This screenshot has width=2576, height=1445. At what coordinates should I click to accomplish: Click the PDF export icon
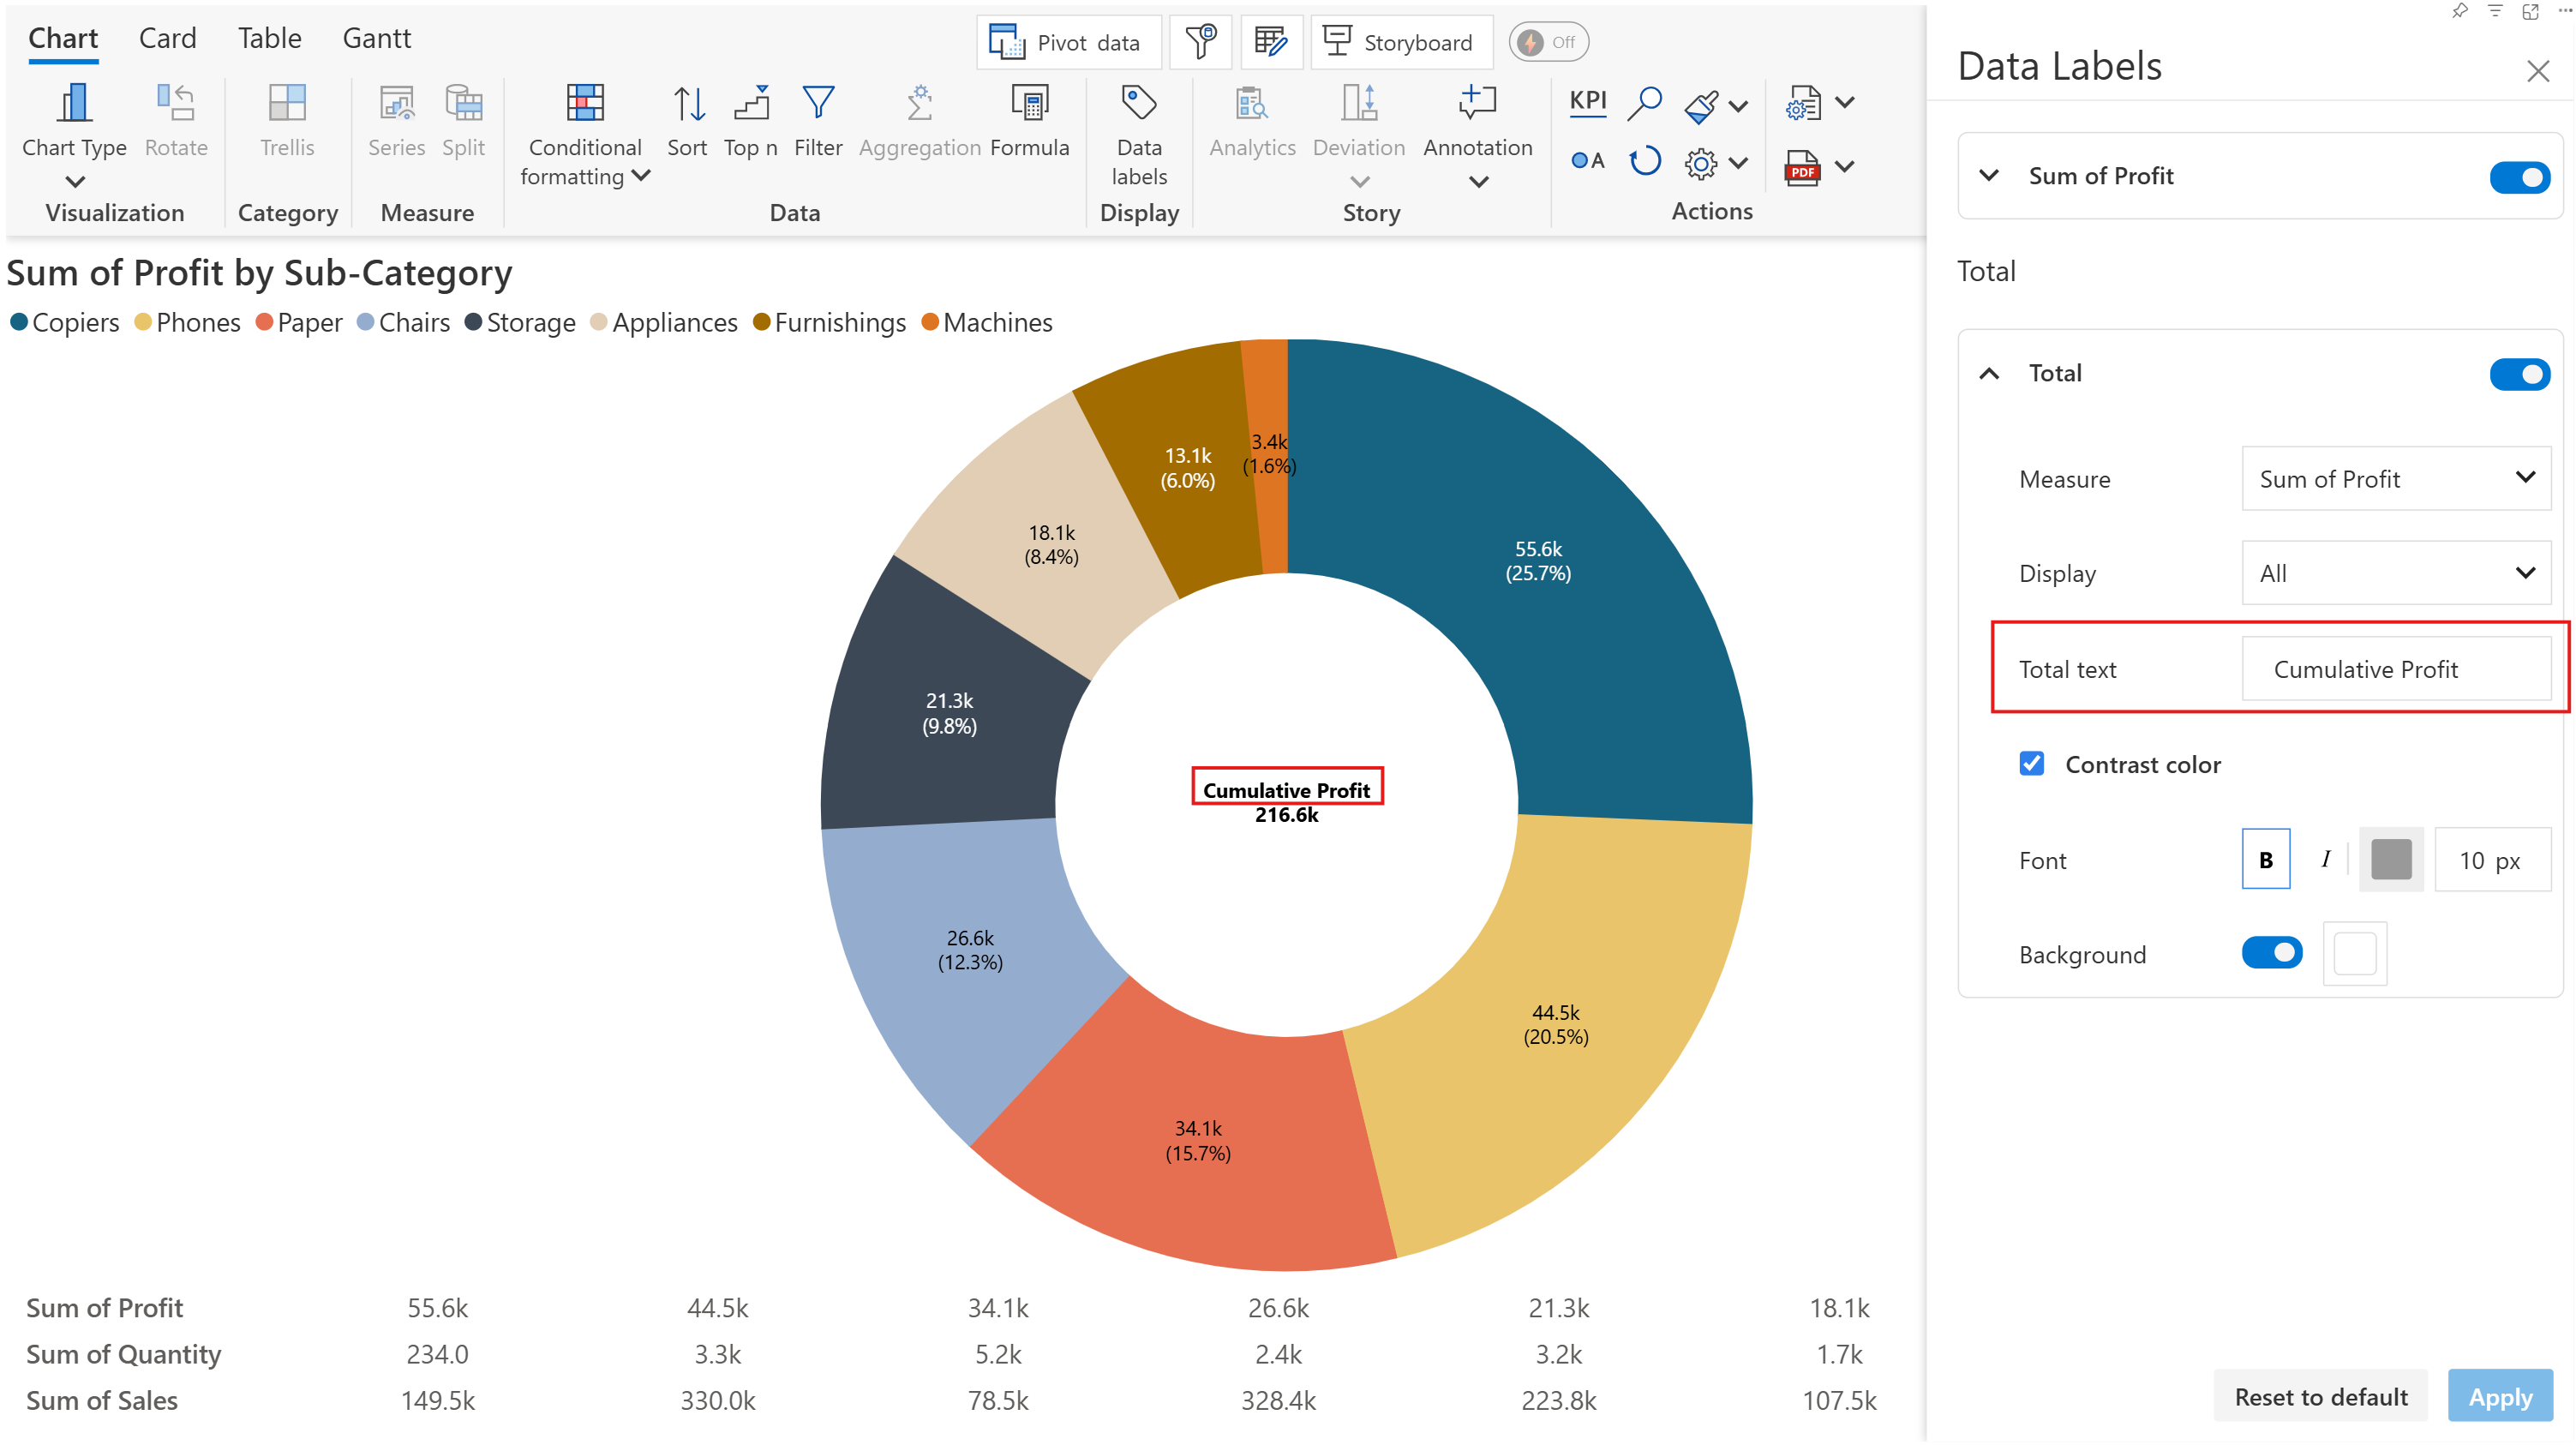pos(1802,167)
